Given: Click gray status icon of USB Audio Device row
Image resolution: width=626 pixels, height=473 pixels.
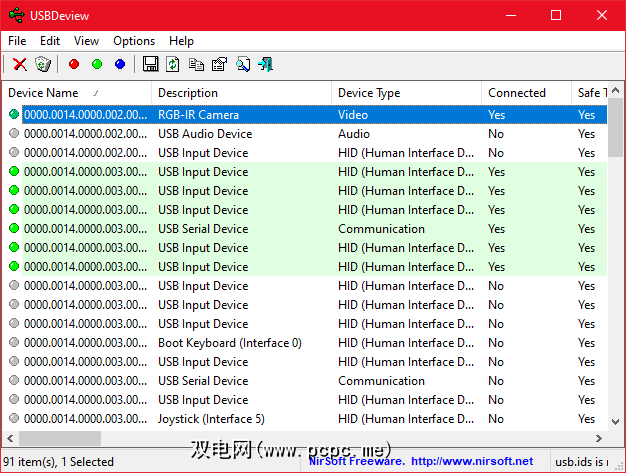Looking at the screenshot, I should click(14, 133).
